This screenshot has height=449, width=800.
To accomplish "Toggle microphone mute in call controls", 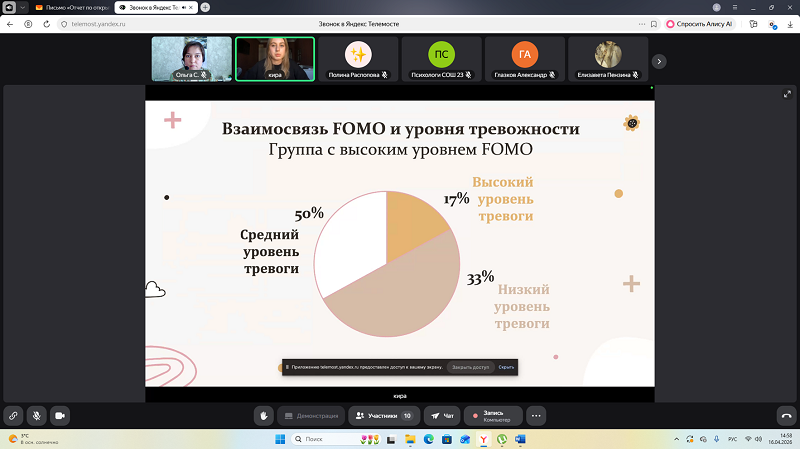I will tap(37, 416).
